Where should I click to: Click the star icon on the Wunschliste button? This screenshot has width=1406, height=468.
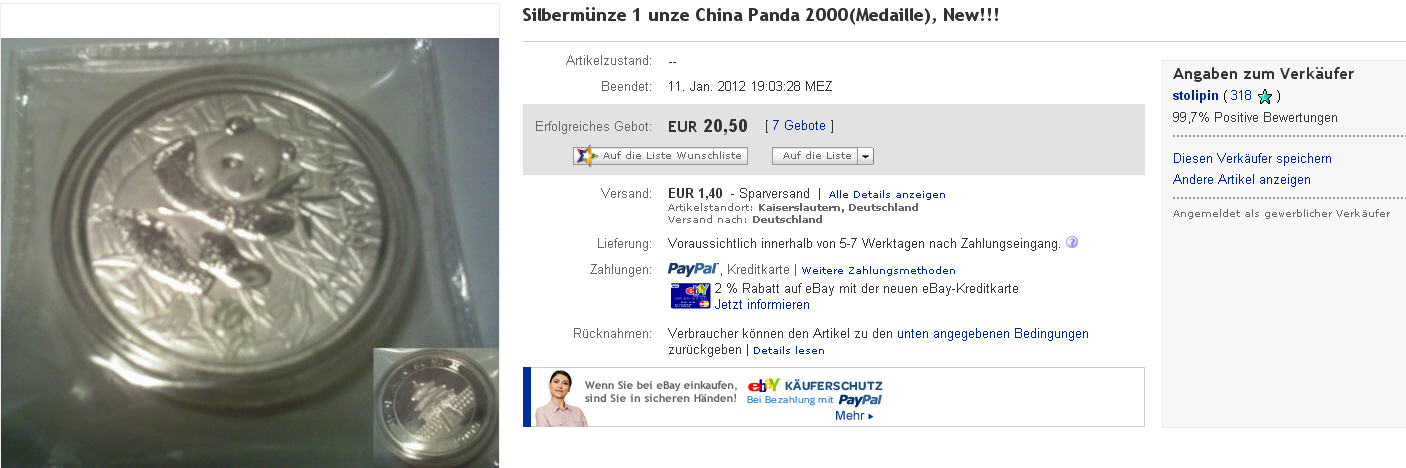586,156
